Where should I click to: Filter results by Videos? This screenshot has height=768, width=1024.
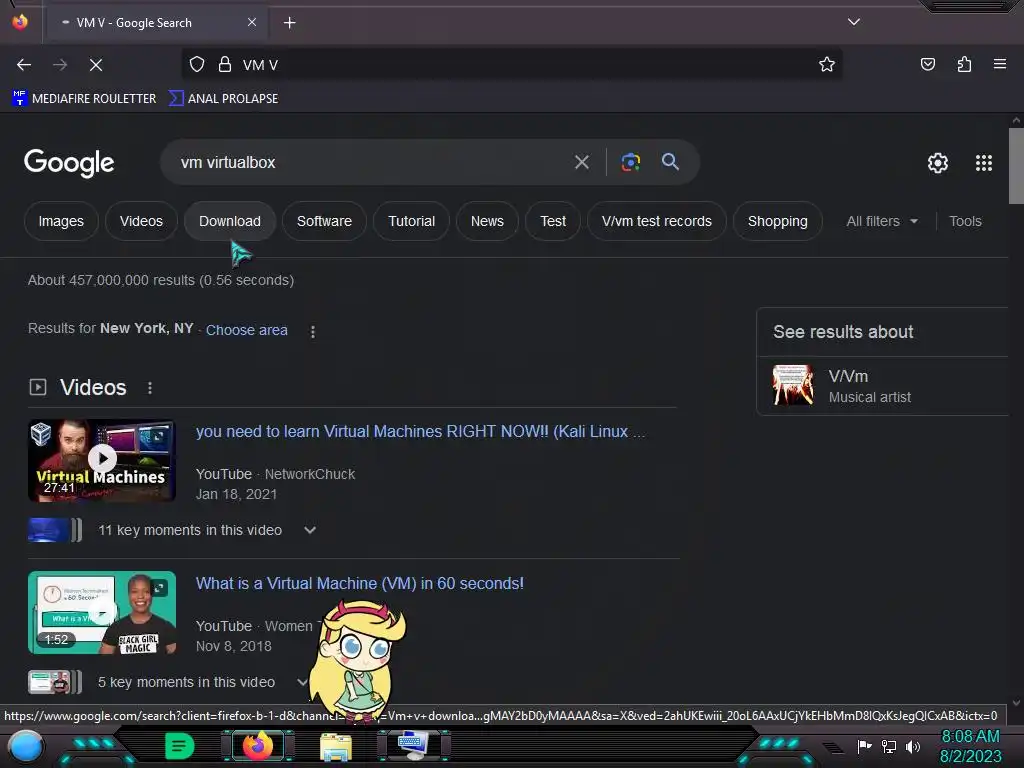141,221
